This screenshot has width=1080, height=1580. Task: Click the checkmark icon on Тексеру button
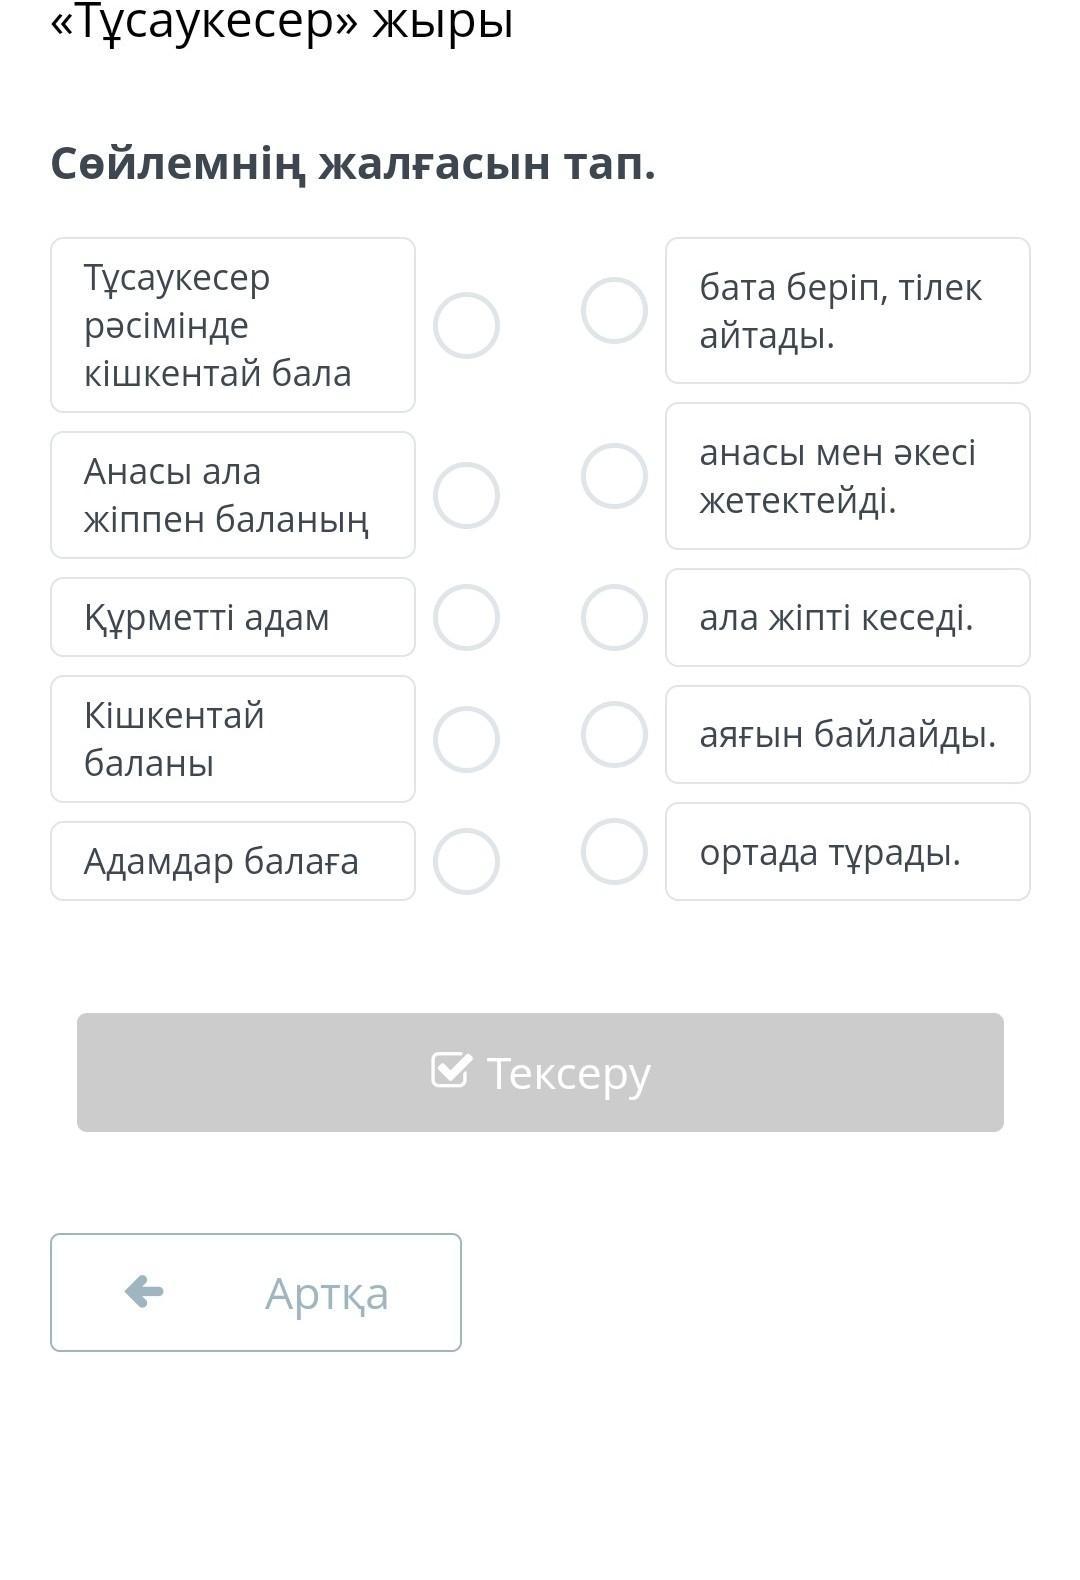[x=450, y=1070]
